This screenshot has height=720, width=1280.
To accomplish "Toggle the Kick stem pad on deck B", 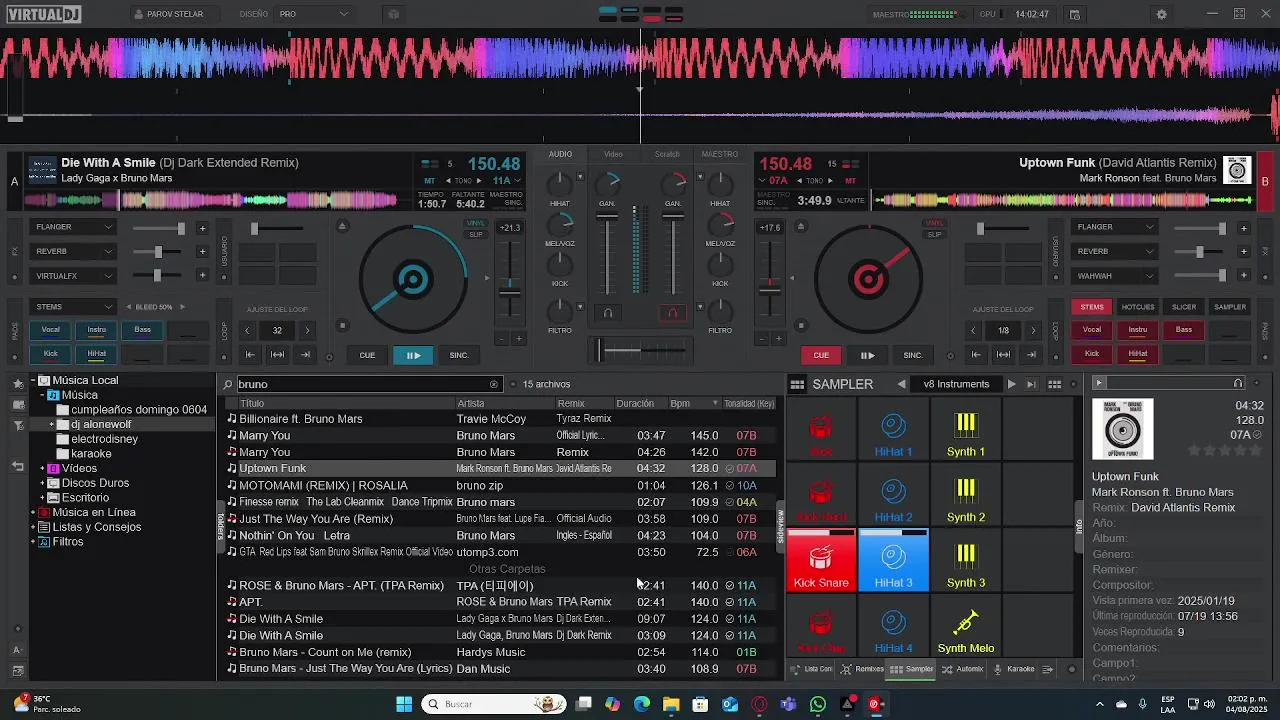I will pyautogui.click(x=1092, y=353).
